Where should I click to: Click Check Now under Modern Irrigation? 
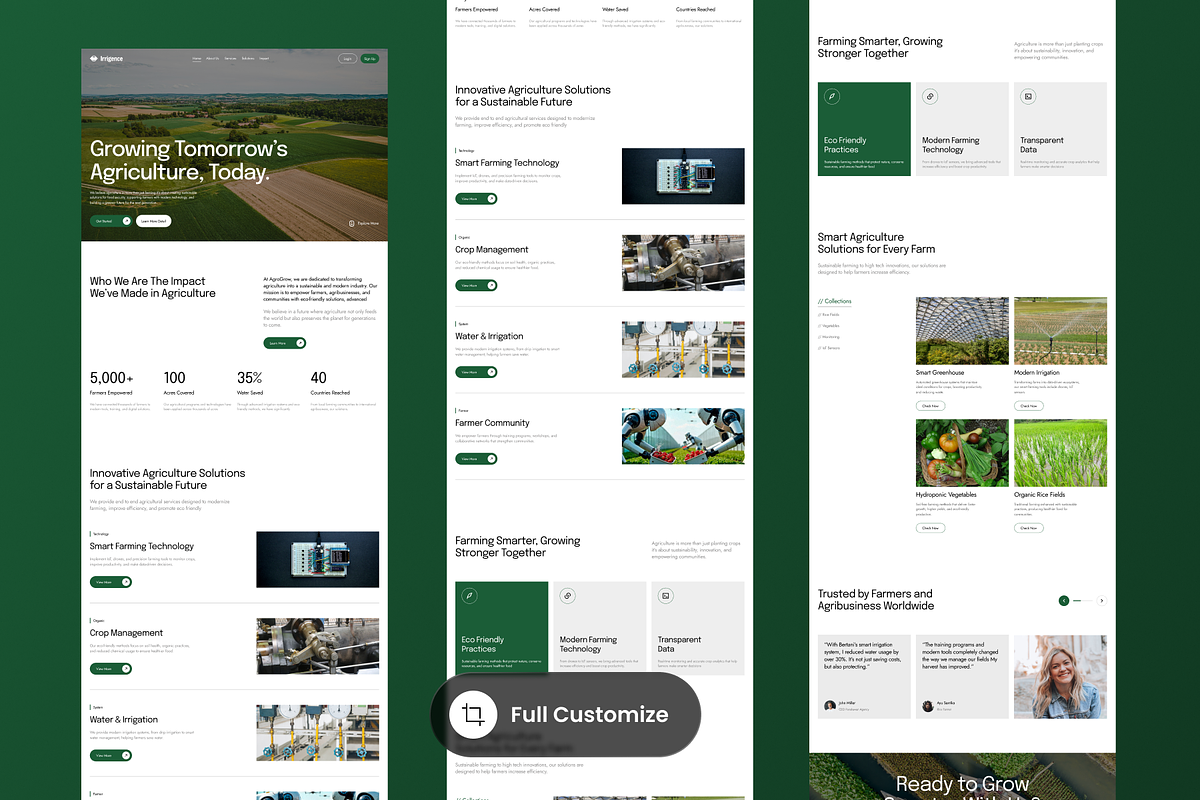pos(1028,406)
